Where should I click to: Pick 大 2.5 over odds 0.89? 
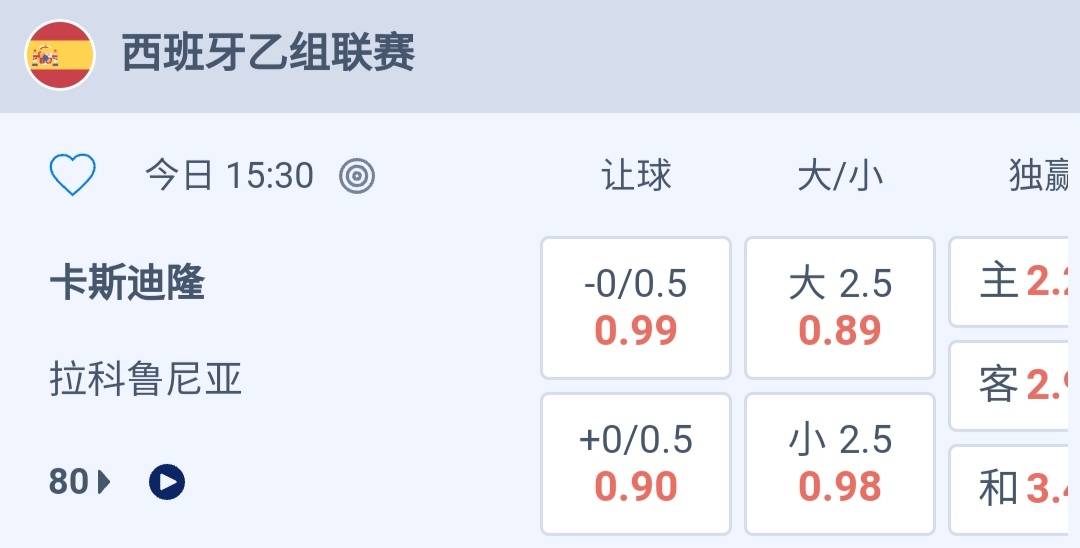(840, 308)
